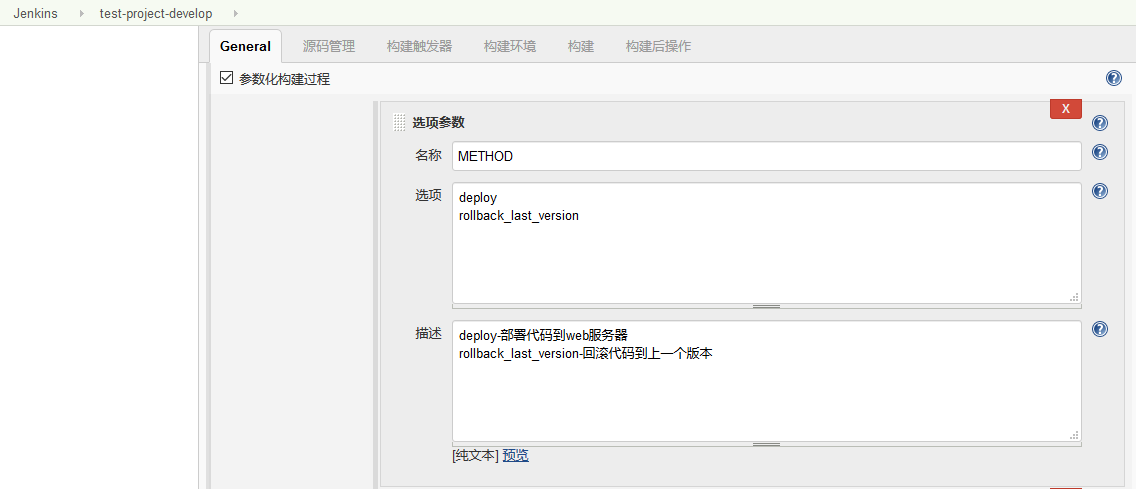Click Jenkins breadcrumb link
The width and height of the screenshot is (1136, 489).
click(x=33, y=14)
